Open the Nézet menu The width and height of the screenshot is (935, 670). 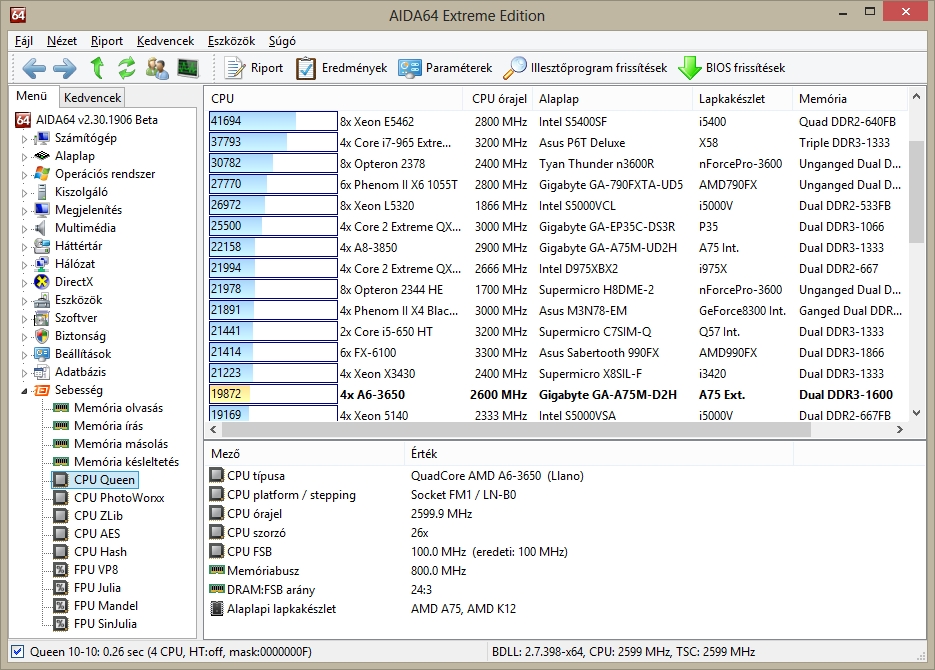click(62, 41)
